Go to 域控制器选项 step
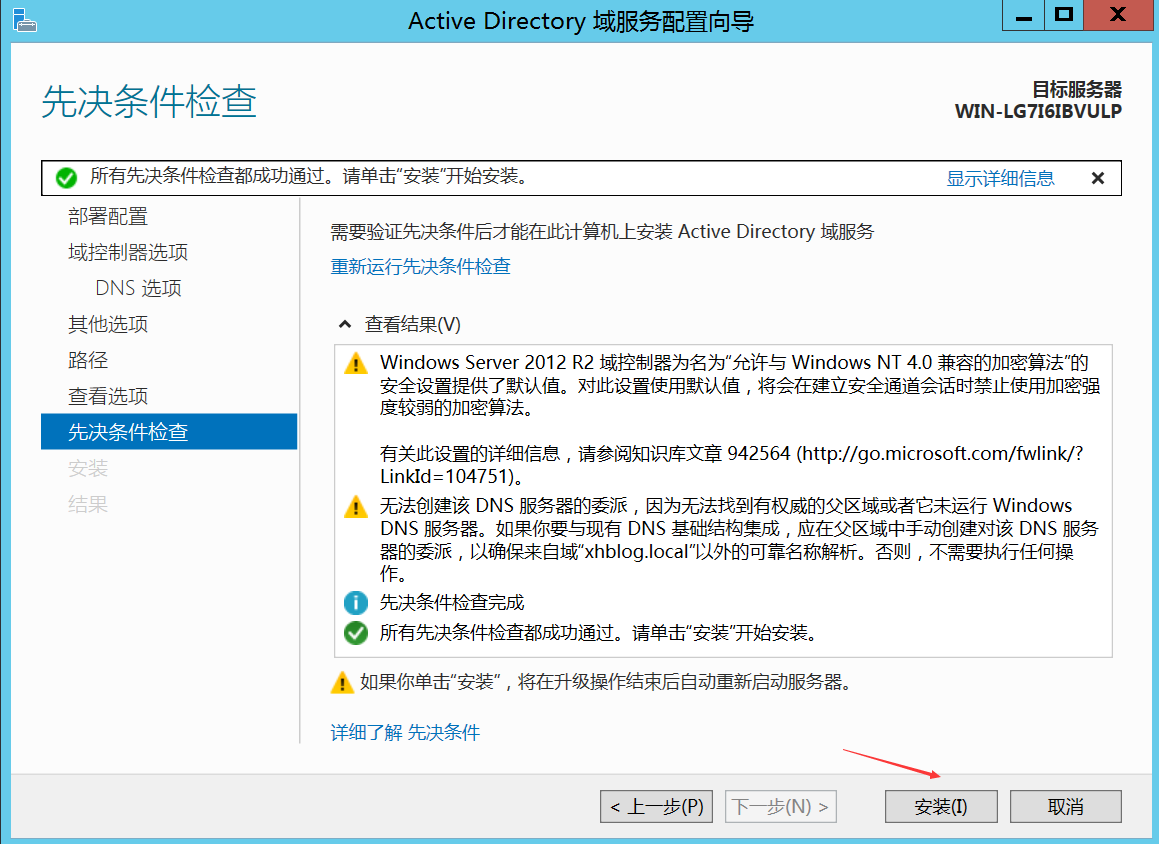1159x844 pixels. pyautogui.click(x=128, y=253)
